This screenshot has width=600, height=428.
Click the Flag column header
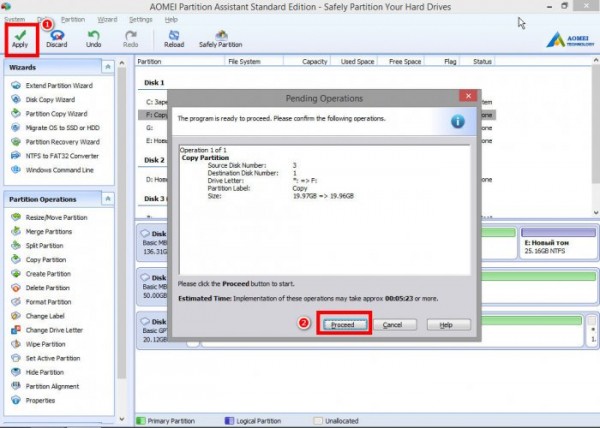[x=442, y=61]
